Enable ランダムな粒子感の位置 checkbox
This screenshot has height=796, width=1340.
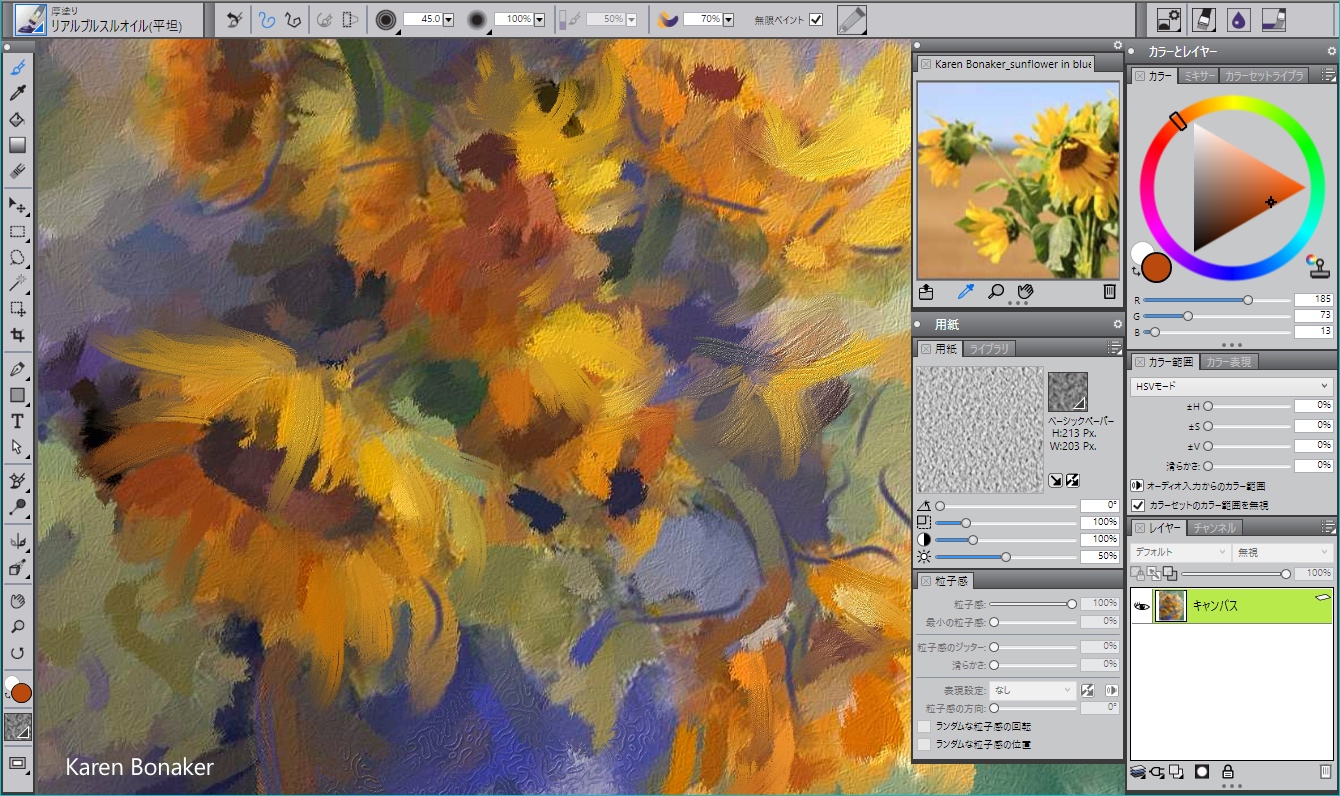click(924, 745)
